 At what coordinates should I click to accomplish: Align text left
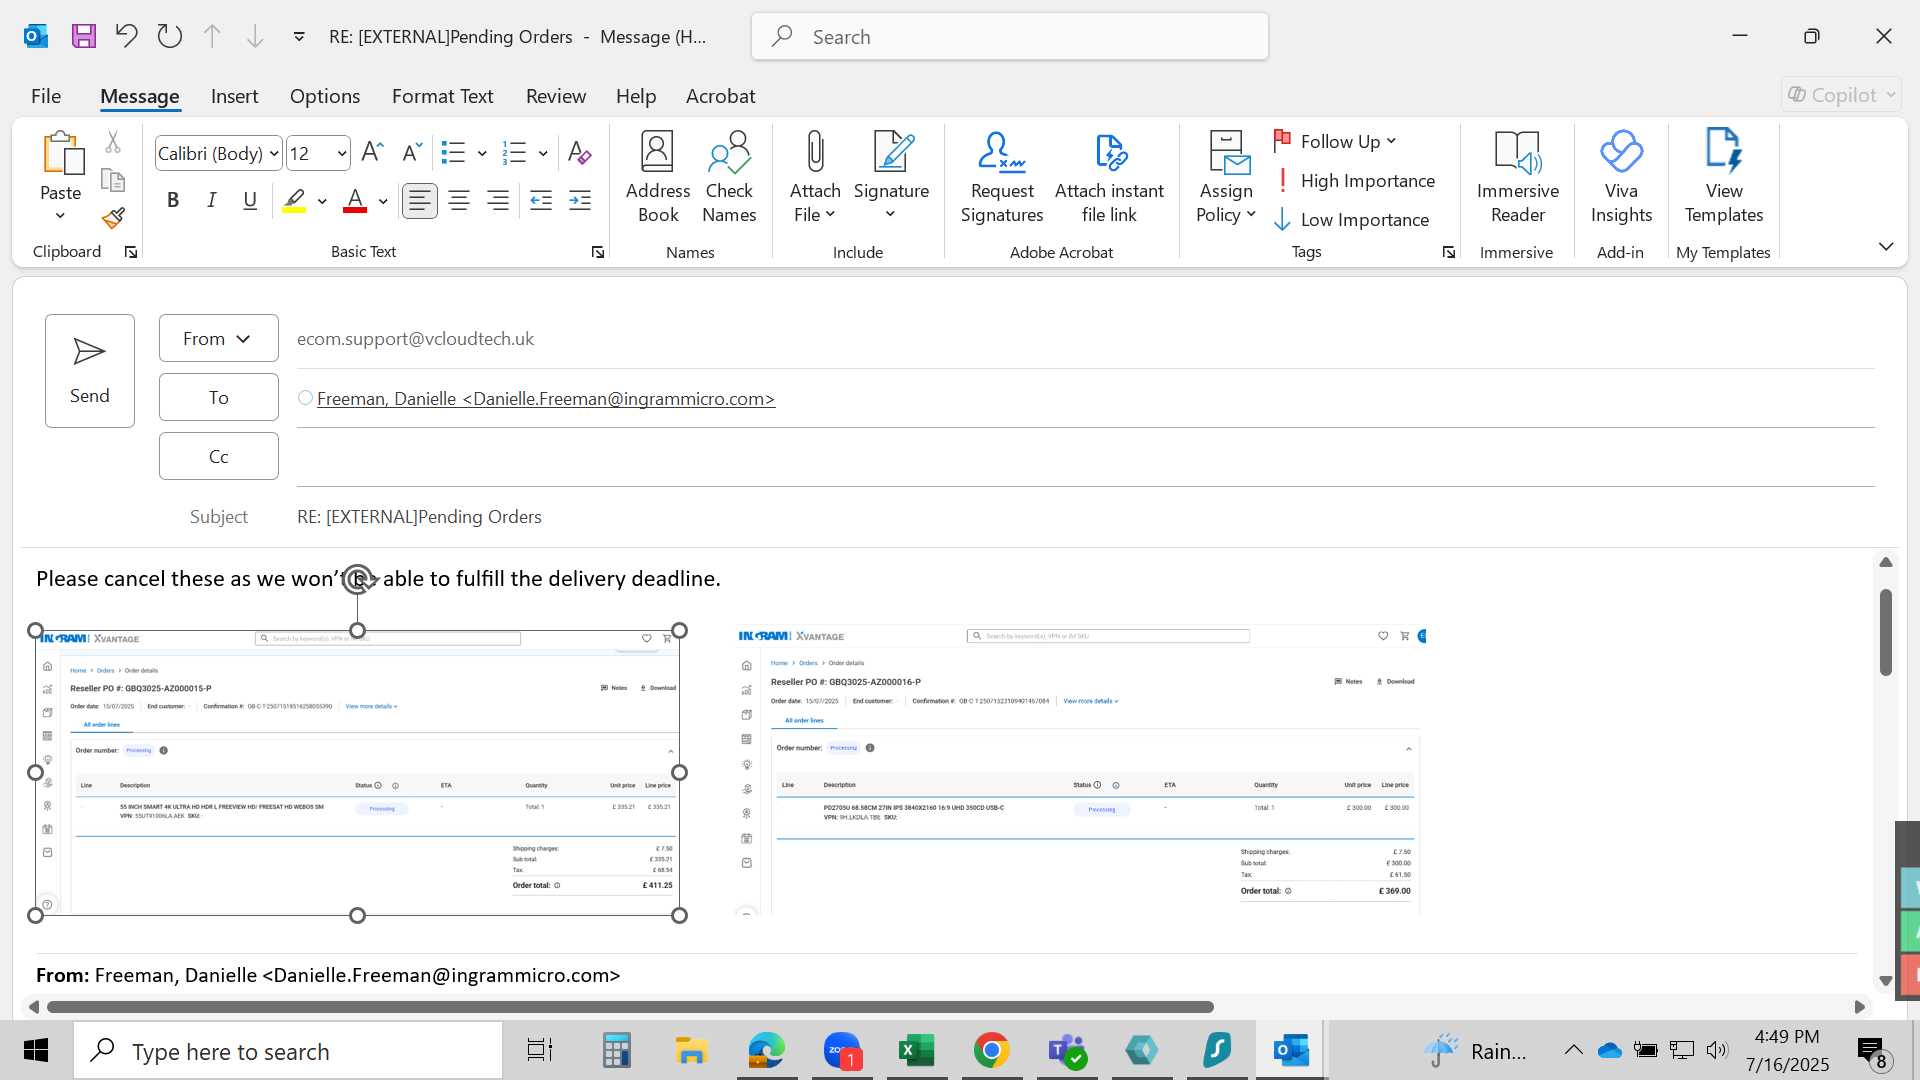click(419, 201)
